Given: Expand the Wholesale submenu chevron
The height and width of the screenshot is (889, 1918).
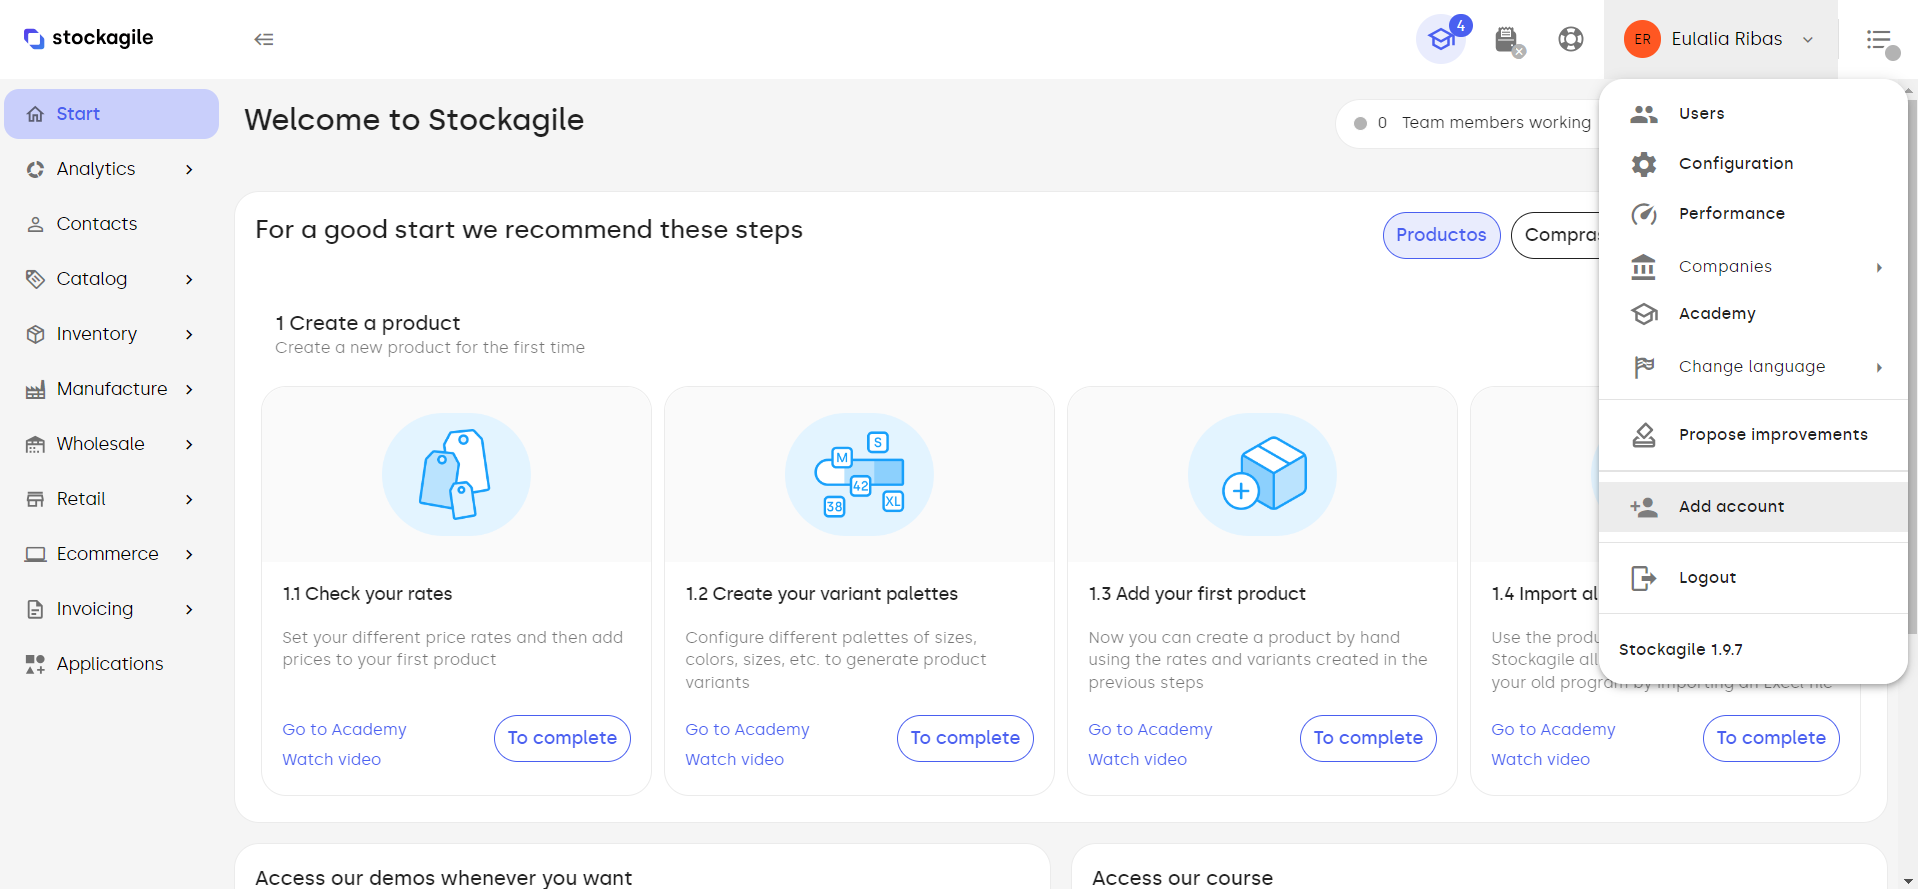Looking at the screenshot, I should point(189,444).
